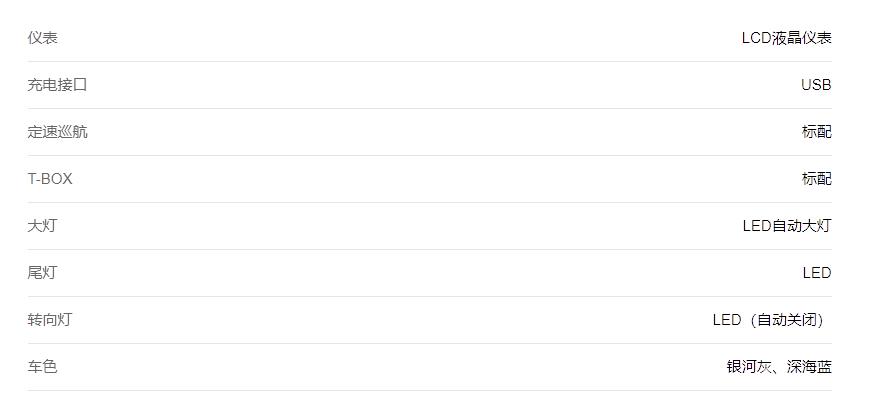Select the 尾灯 label
Image resolution: width=886 pixels, height=417 pixels.
pyautogui.click(x=42, y=273)
